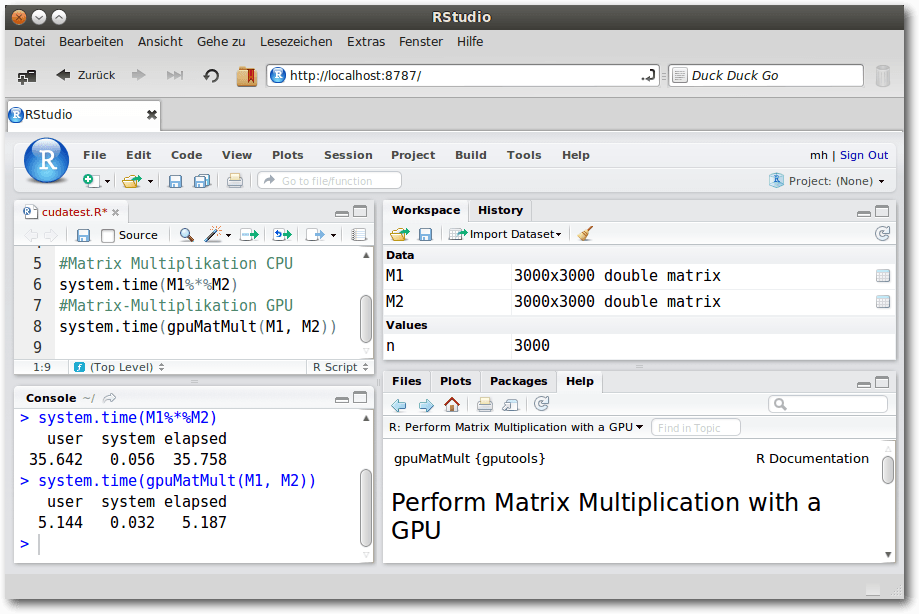This screenshot has width=919, height=614.
Task: Save all open documents
Action: pyautogui.click(x=202, y=181)
